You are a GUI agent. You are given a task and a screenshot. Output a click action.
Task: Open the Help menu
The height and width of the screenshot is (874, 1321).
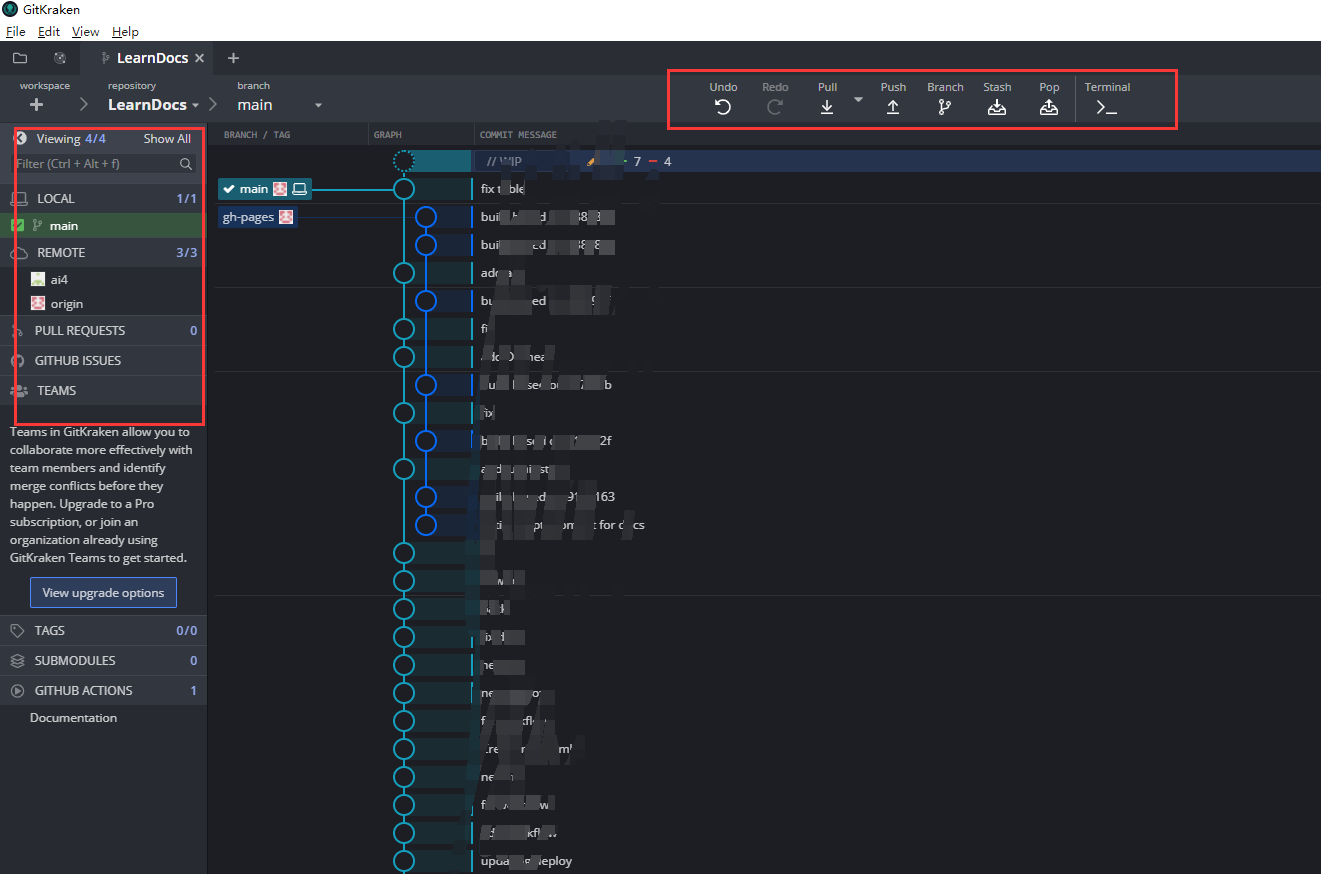[x=125, y=32]
